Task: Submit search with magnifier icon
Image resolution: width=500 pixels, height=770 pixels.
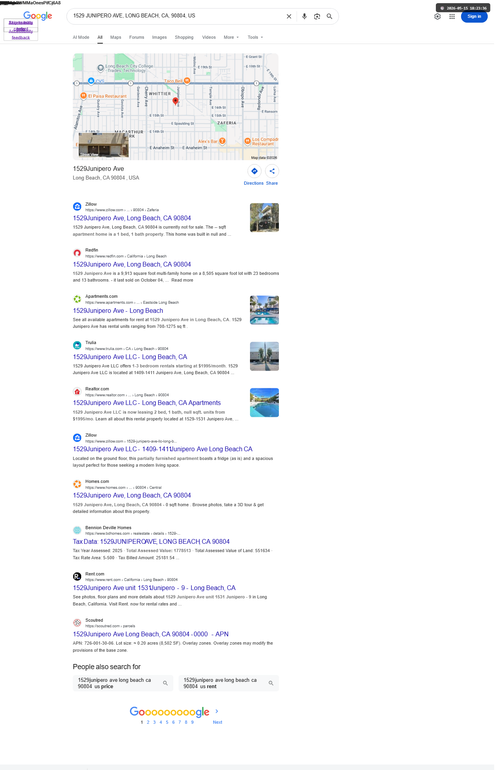Action: [330, 16]
